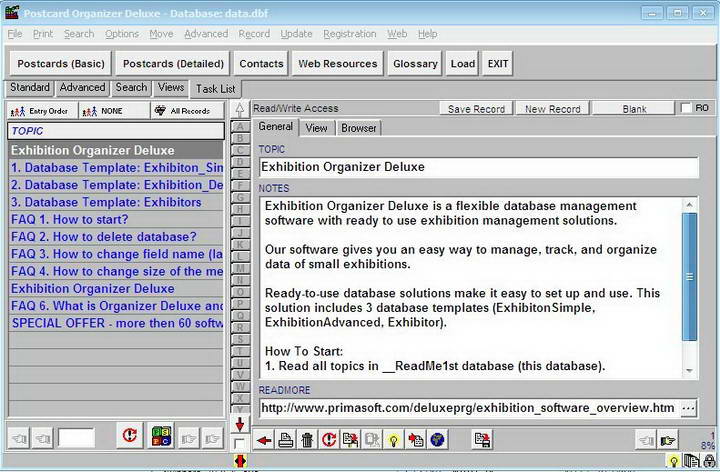Select 'FAQ 1. How to start?' in list
720x472 pixels.
pos(116,219)
